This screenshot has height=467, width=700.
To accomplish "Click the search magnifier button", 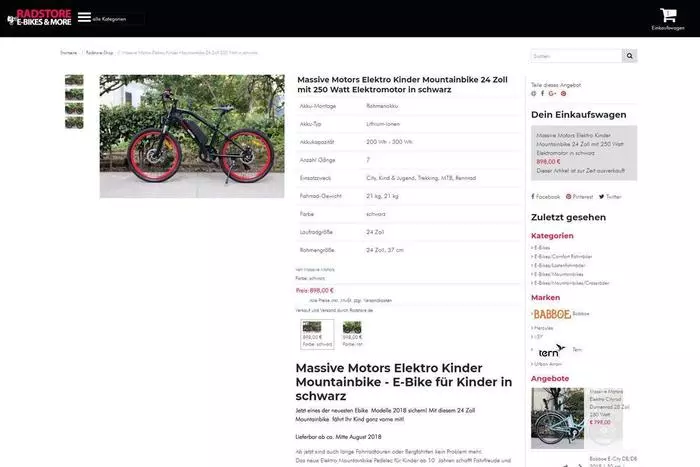I will coord(630,56).
